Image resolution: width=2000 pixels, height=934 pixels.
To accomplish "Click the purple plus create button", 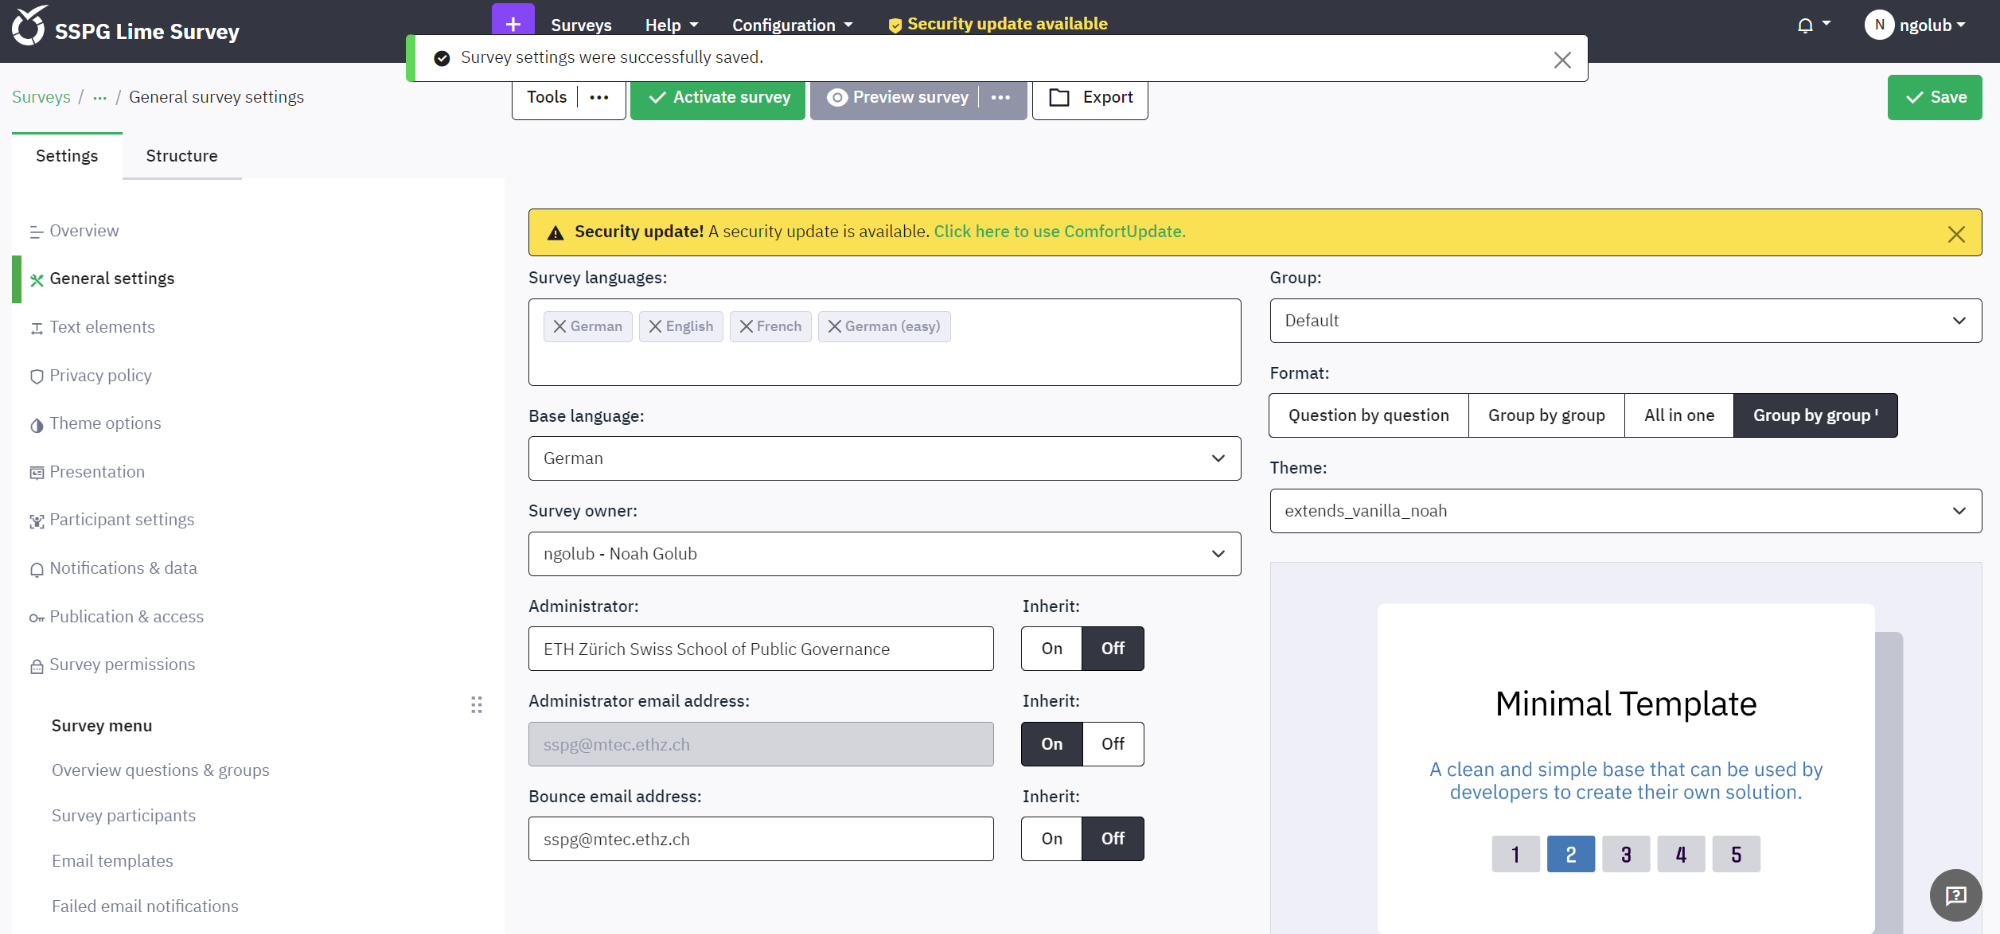I will 513,21.
